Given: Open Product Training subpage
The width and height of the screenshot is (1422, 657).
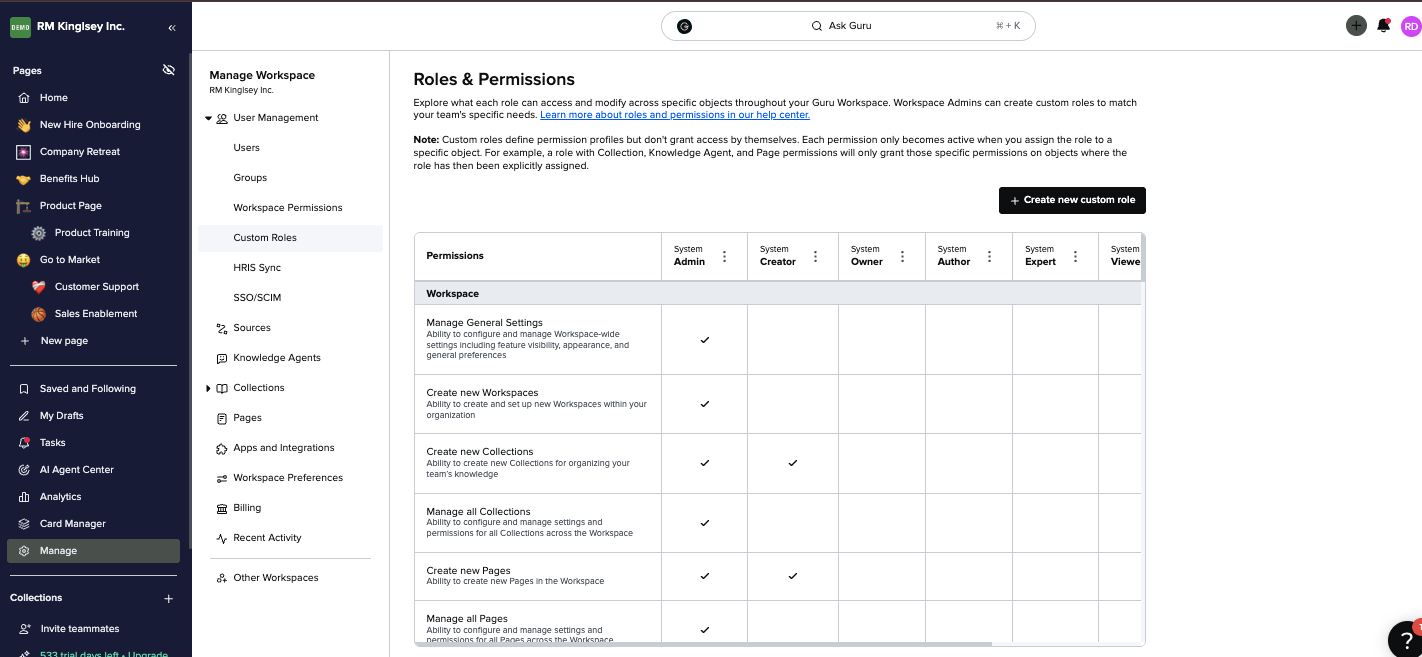Looking at the screenshot, I should click(94, 233).
